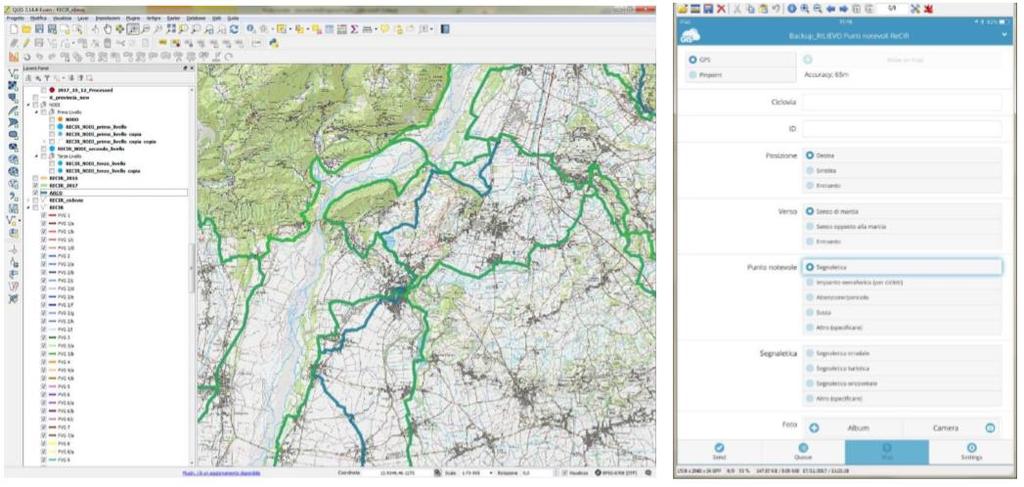The height and width of the screenshot is (487, 1024).
Task: Select the RECIR_NODI_secondo_livello layer row
Action: click(91, 149)
